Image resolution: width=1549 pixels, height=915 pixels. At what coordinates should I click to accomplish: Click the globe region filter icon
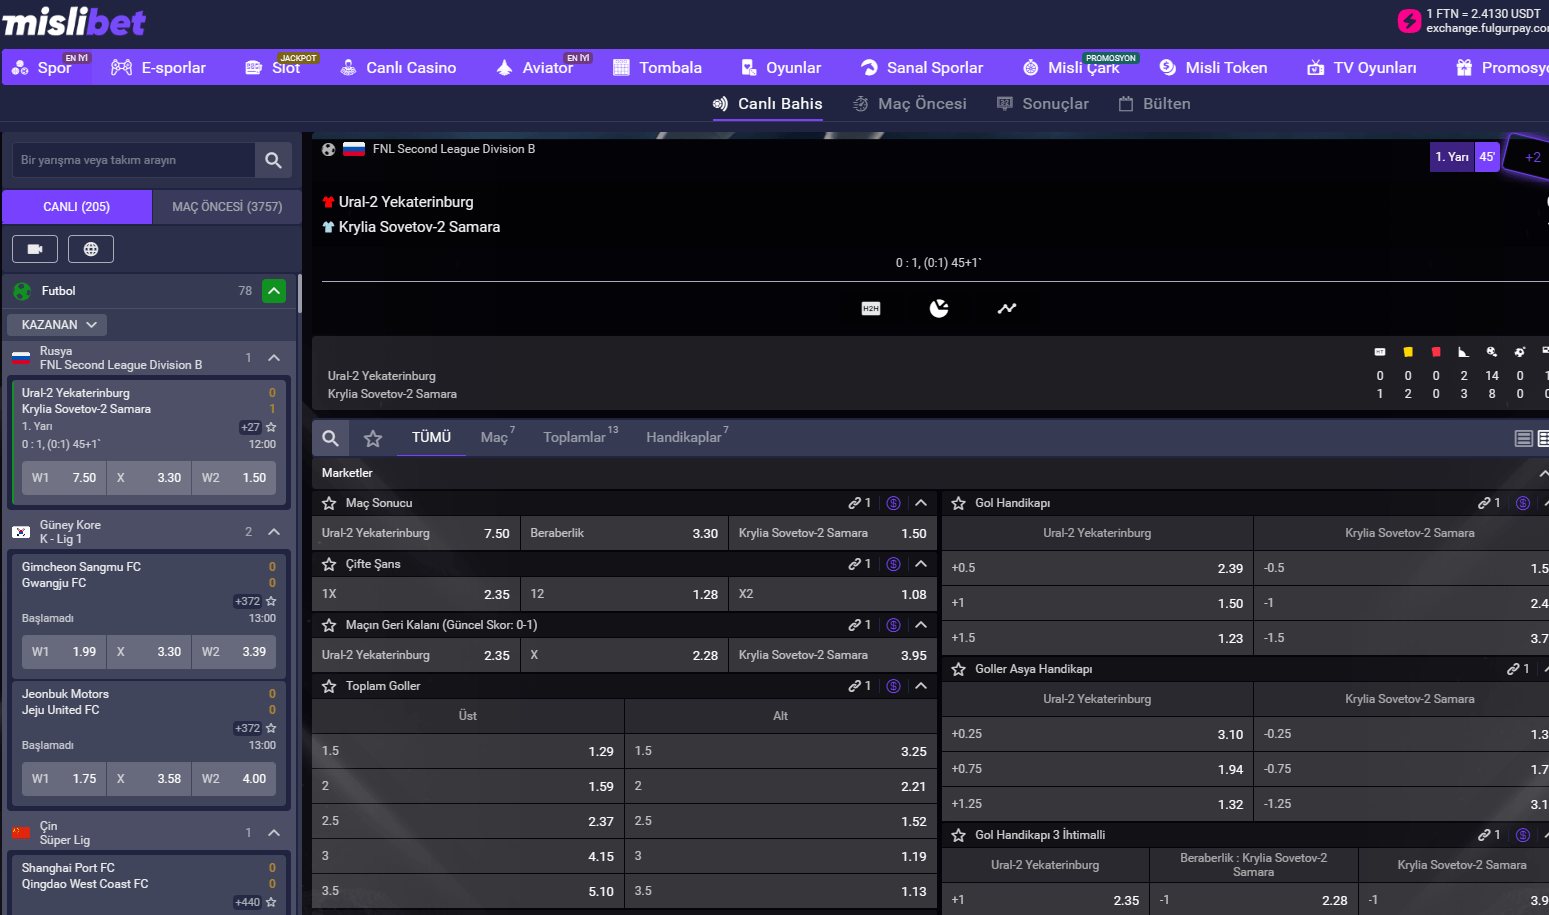coord(91,249)
